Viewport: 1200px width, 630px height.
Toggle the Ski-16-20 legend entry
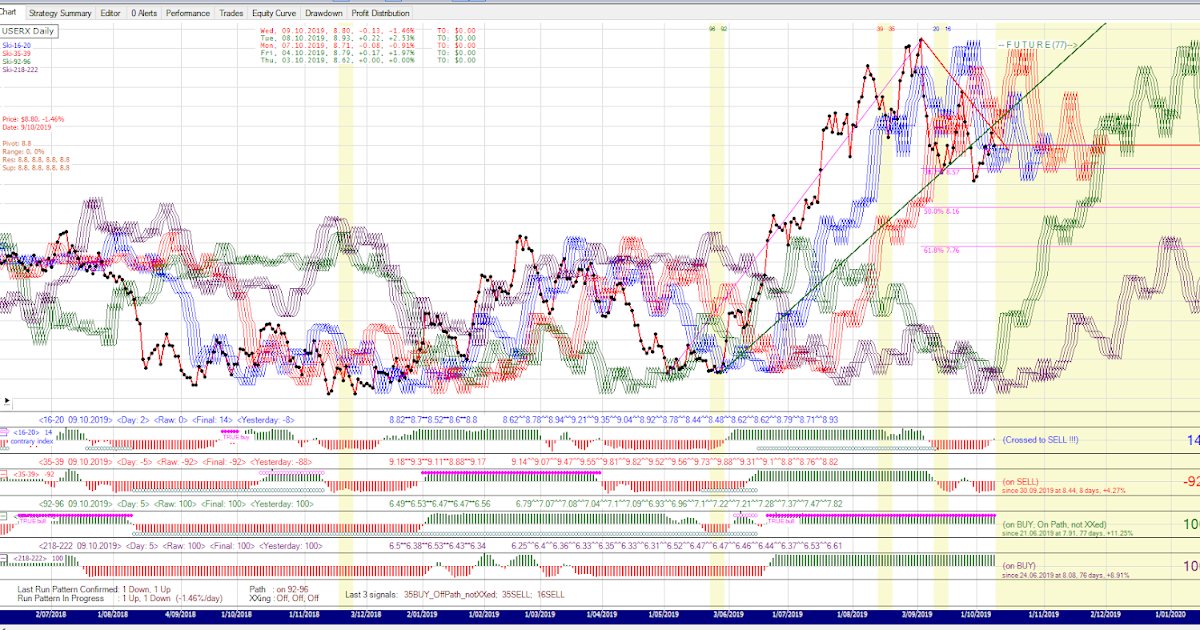point(17,45)
